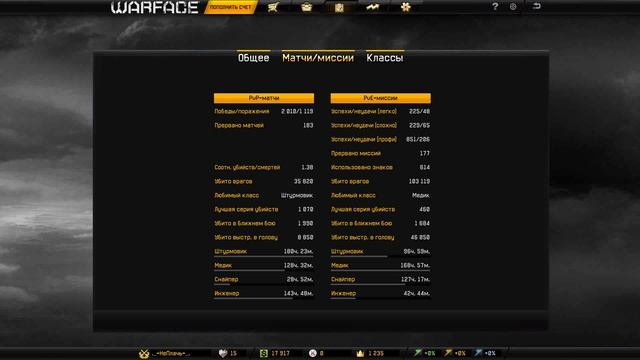The image size is (640, 360).
Task: Click the PvP Лучшая серия убийств label
Action: (x=246, y=209)
